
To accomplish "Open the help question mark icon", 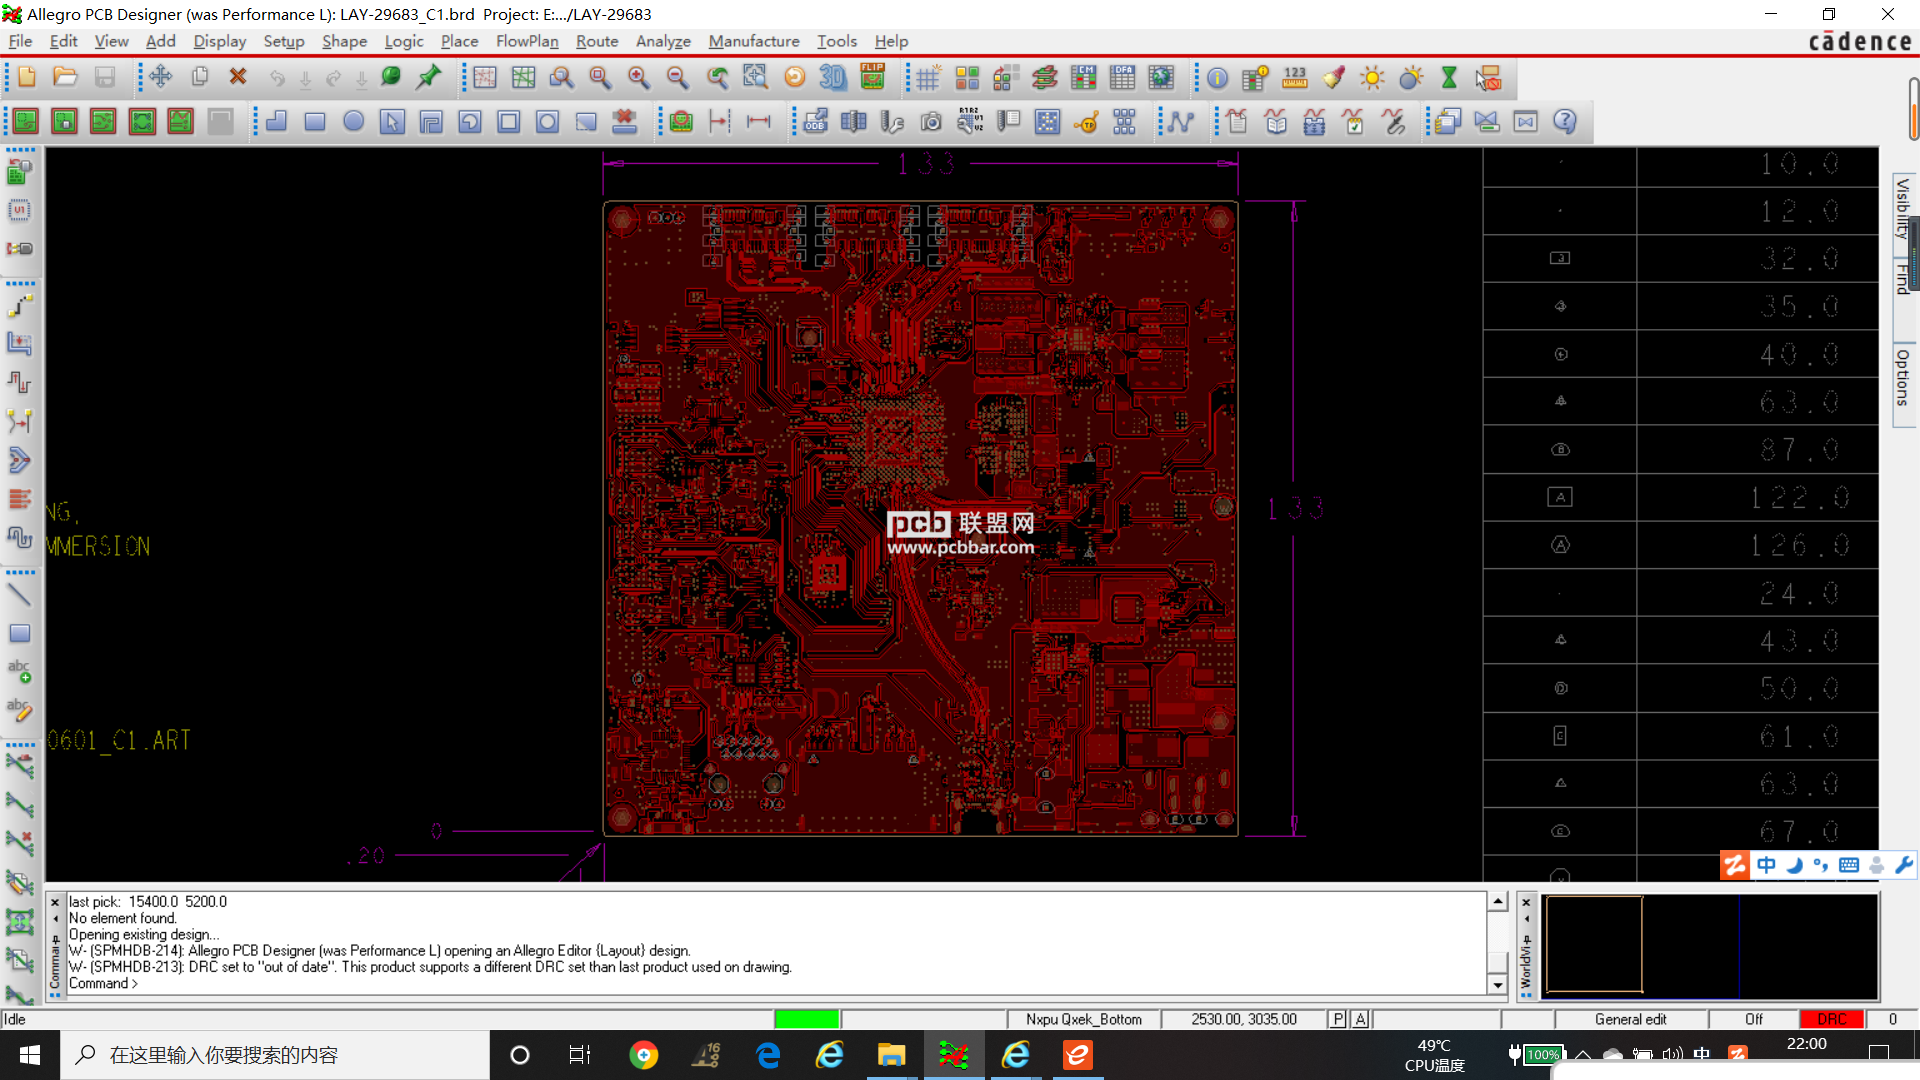I will click(x=1565, y=122).
